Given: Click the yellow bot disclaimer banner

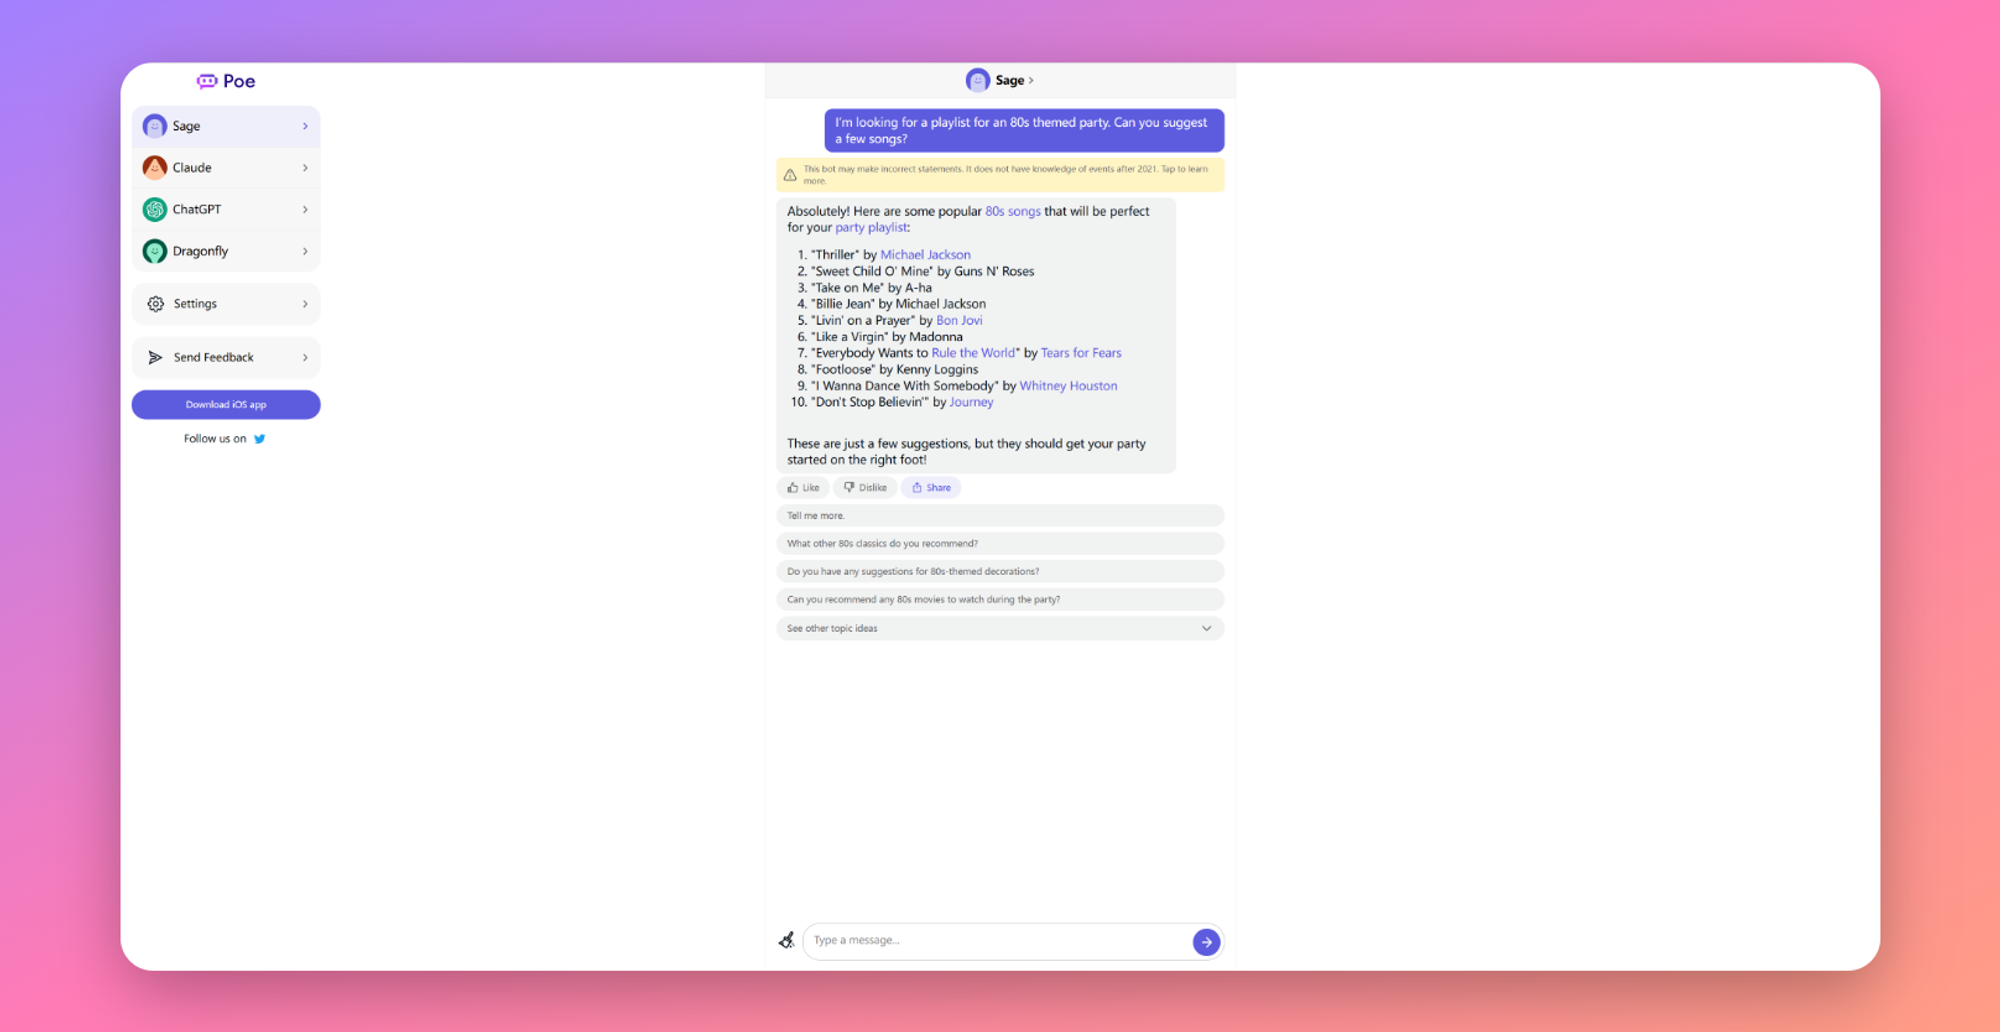Looking at the screenshot, I should [x=1000, y=175].
